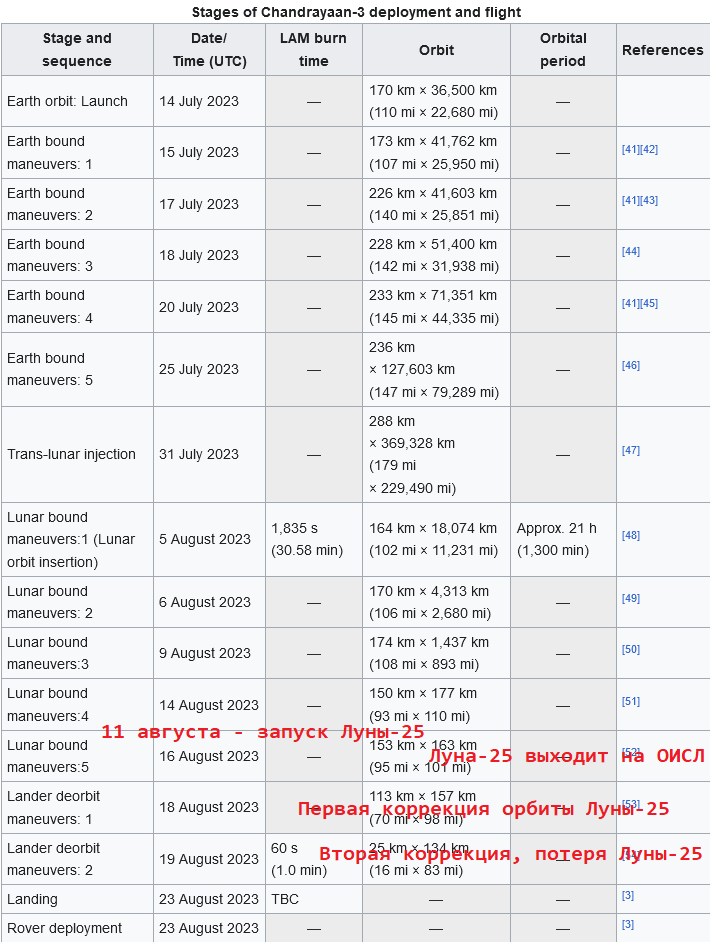
Task: Select the '5 August 2023' date cell
Action: (x=210, y=539)
